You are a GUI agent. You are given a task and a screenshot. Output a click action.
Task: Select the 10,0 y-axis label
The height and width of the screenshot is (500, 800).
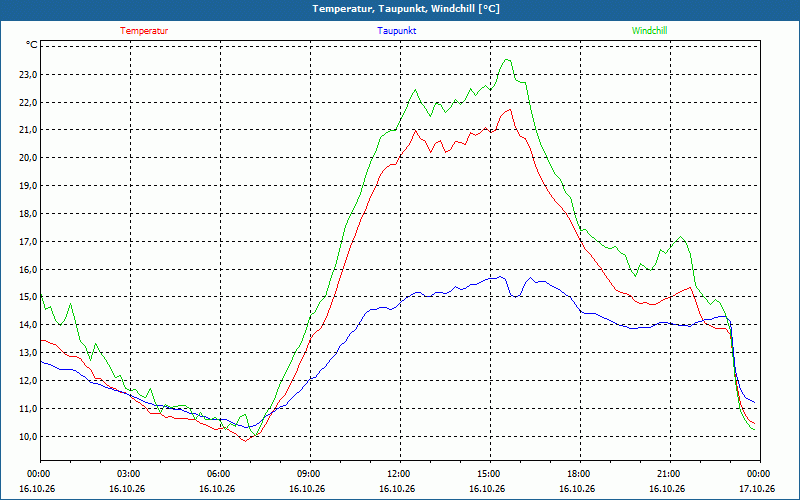(28, 436)
